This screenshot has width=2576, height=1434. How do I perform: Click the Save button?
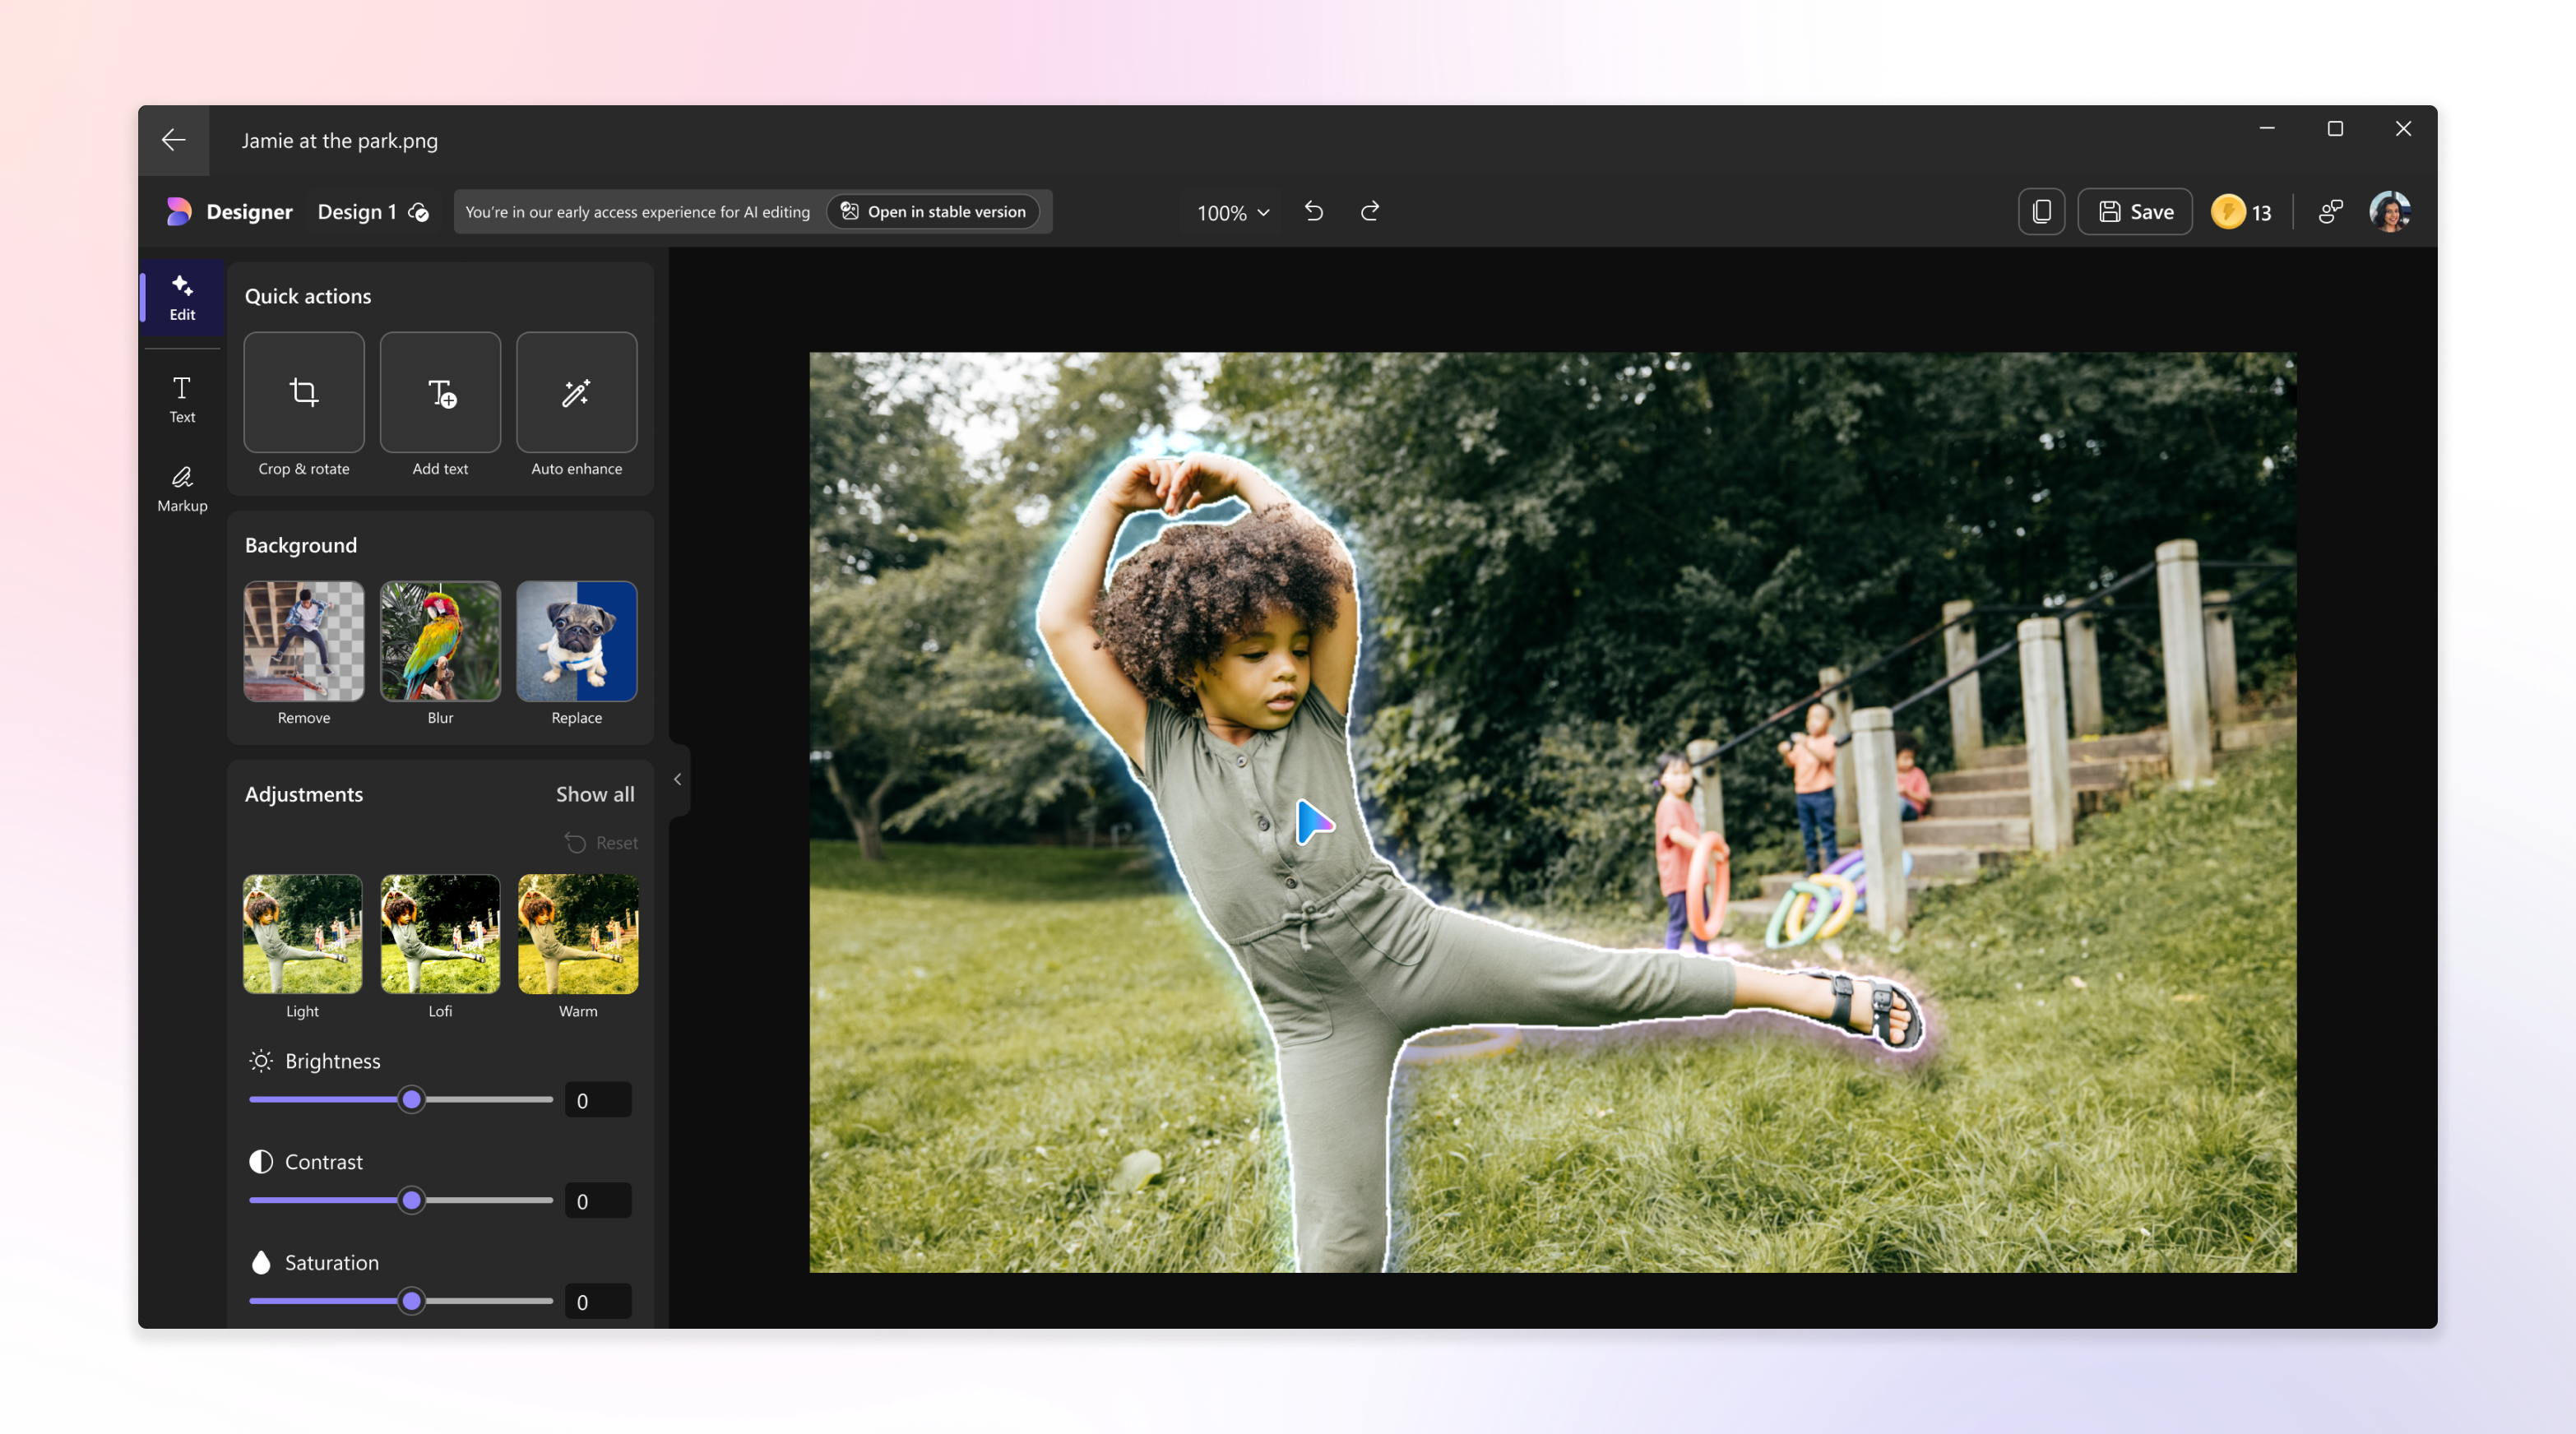pos(2134,211)
